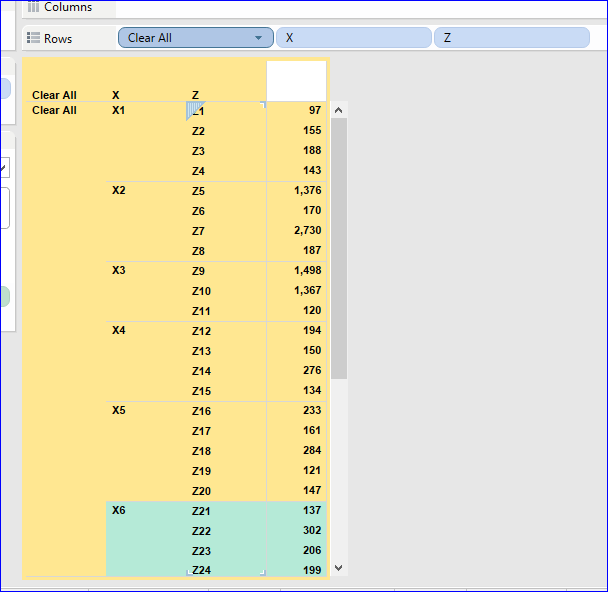
Task: Select the value 2,730 cell
Action: [x=308, y=230]
